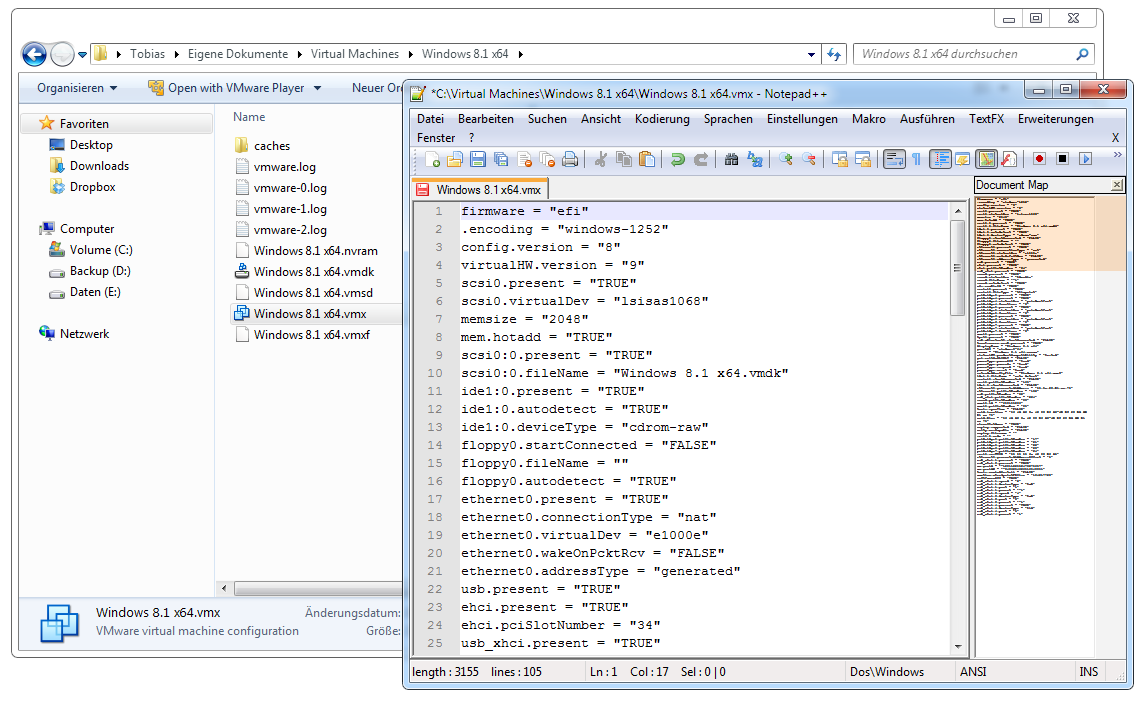Viewport: 1143px width, 701px height.
Task: Click the down arrow of the editor scrollbar
Action: tap(957, 646)
